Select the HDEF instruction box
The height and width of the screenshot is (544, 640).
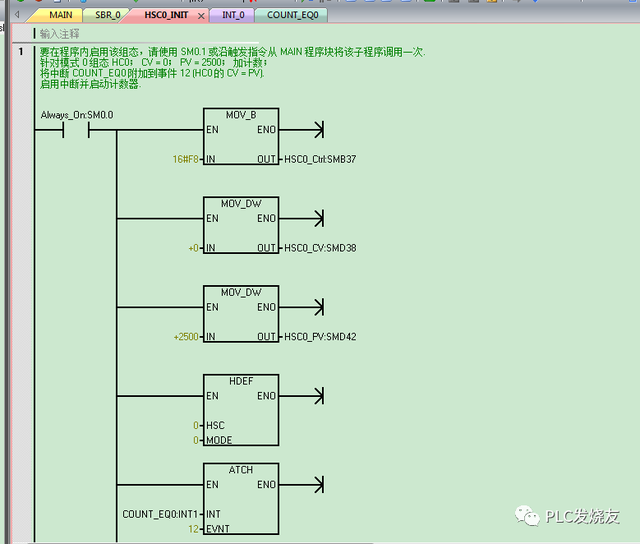(x=241, y=410)
